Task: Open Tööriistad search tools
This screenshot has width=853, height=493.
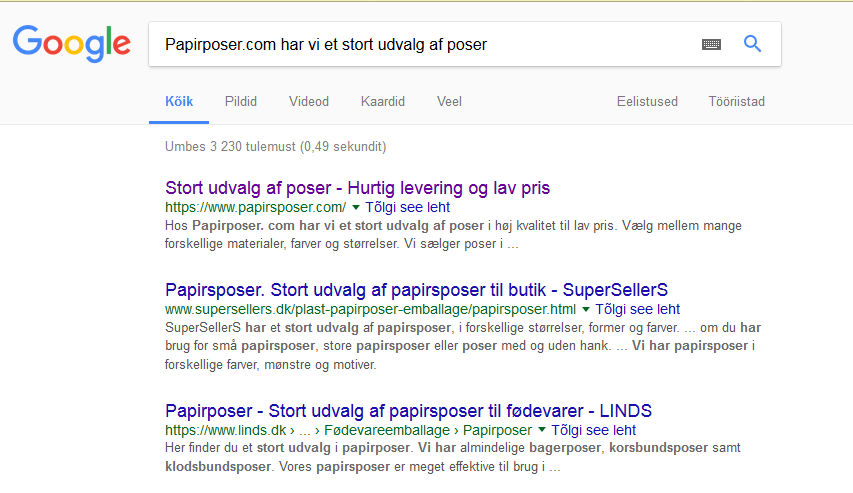Action: 737,102
